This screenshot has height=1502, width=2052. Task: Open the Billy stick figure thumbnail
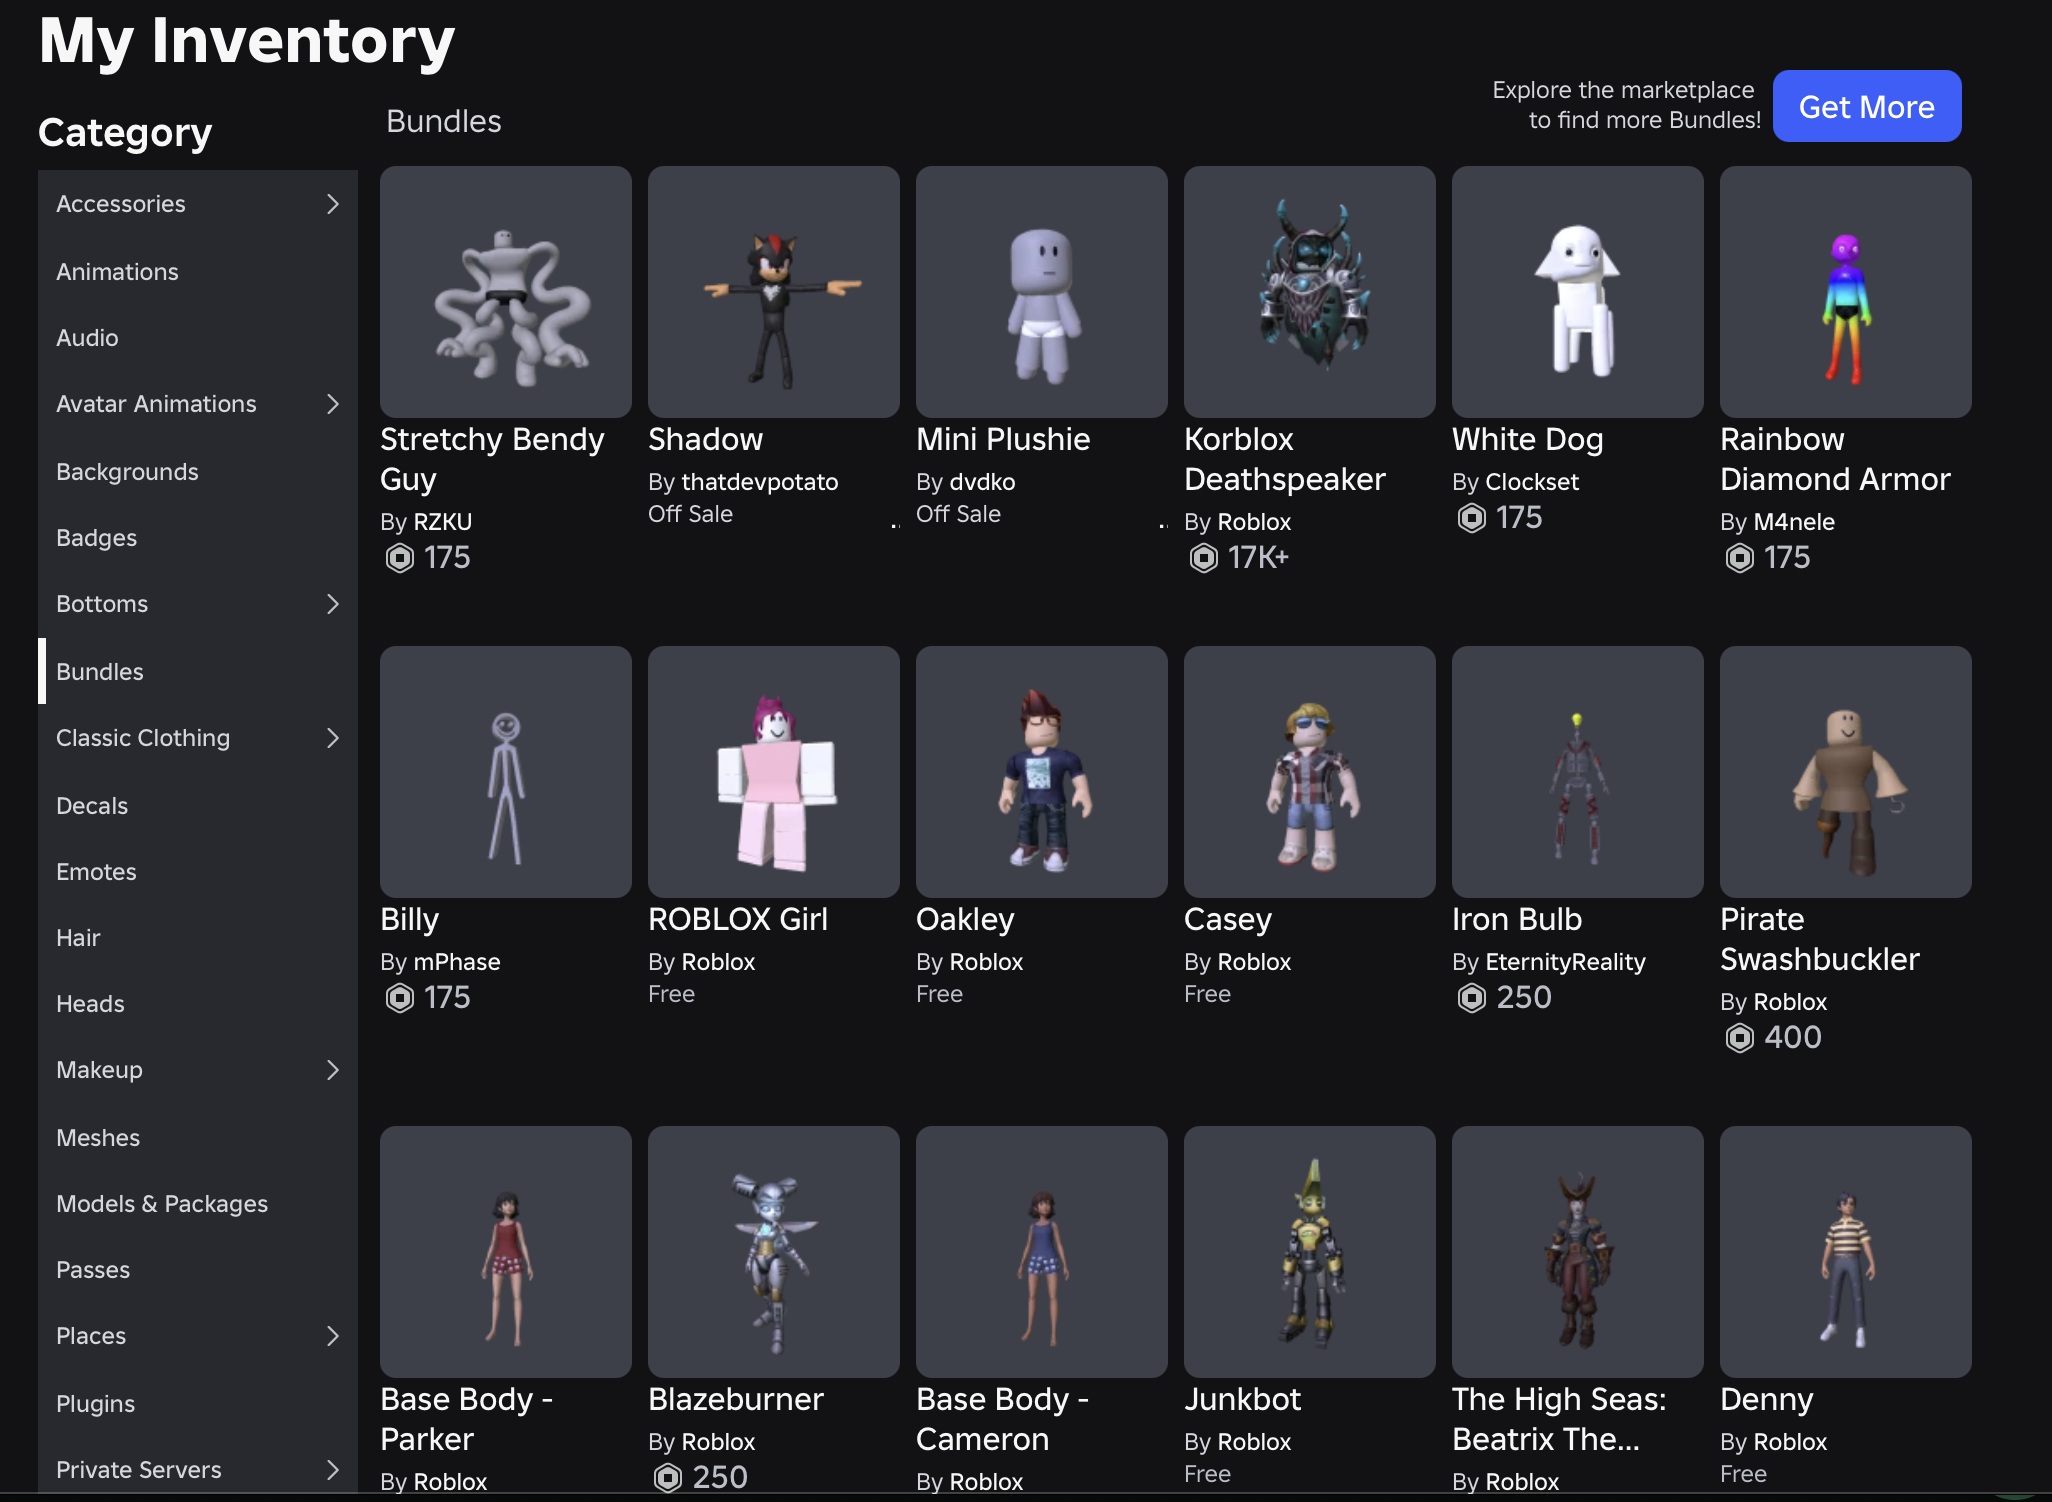tap(506, 772)
